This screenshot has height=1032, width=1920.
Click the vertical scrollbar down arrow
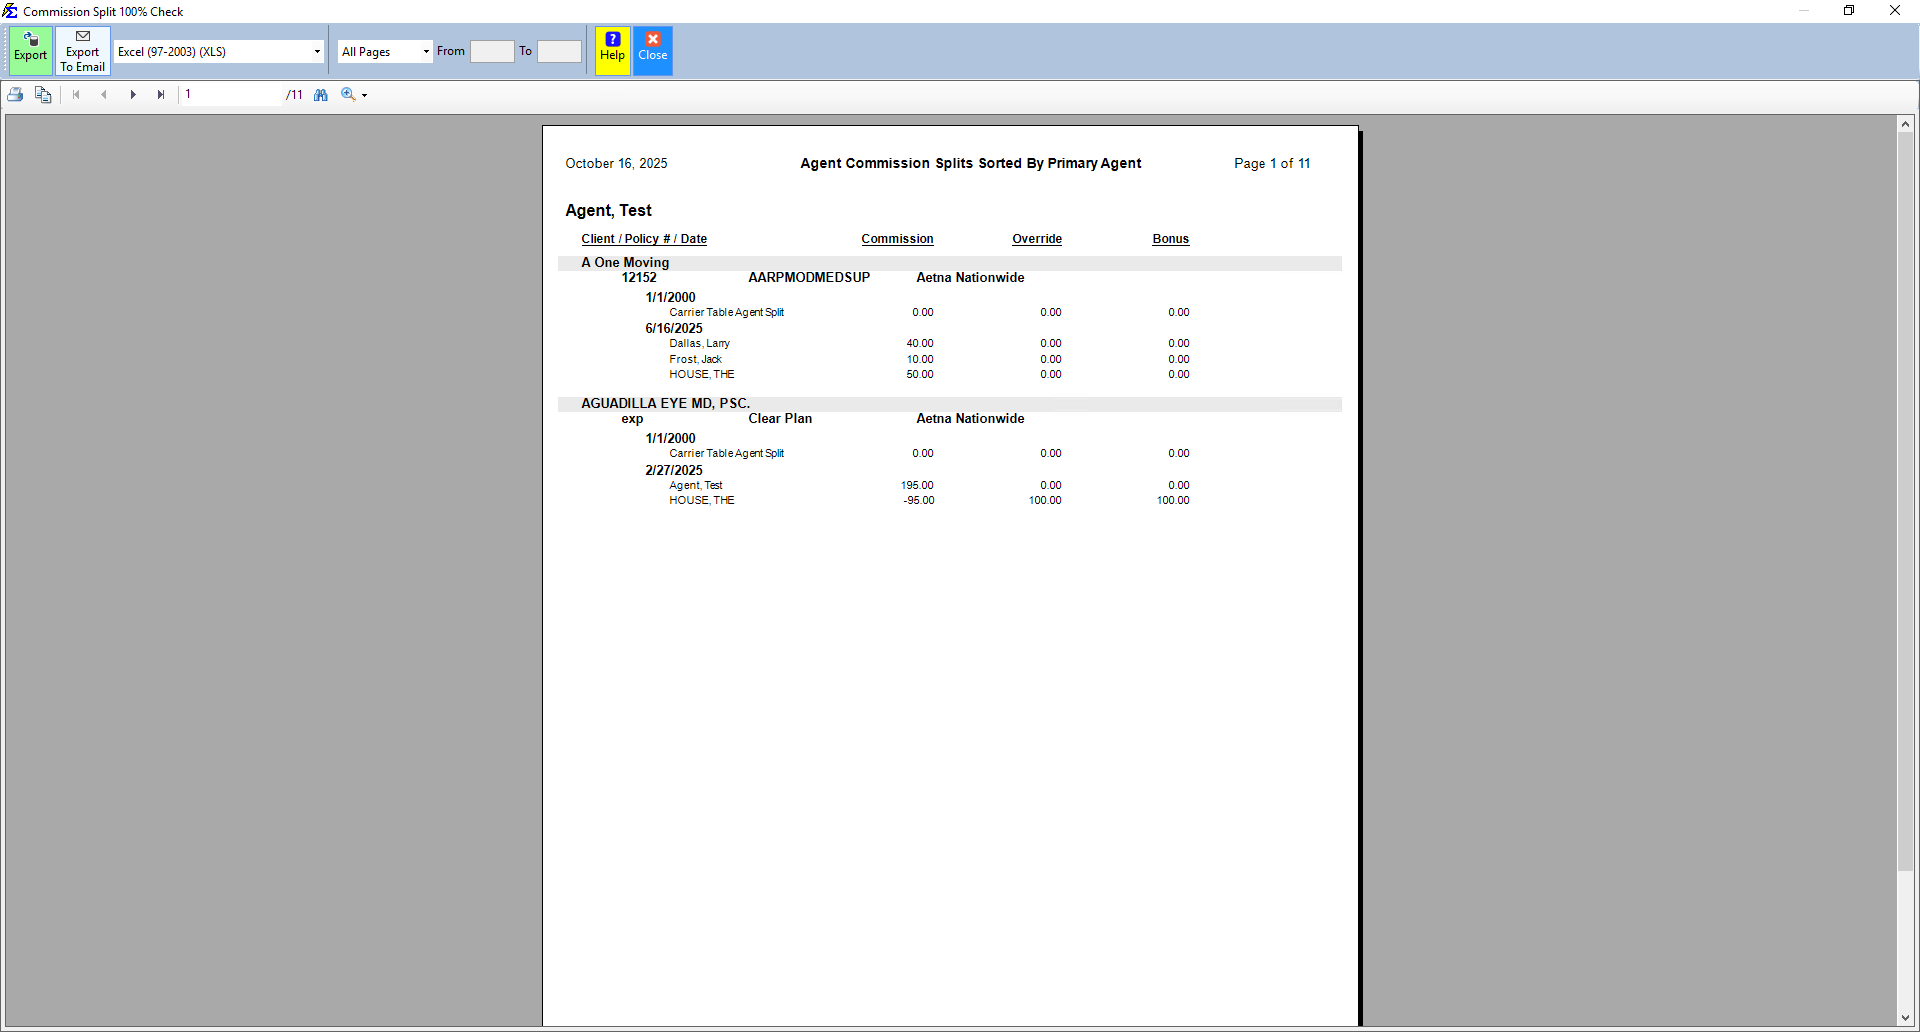pos(1905,1018)
